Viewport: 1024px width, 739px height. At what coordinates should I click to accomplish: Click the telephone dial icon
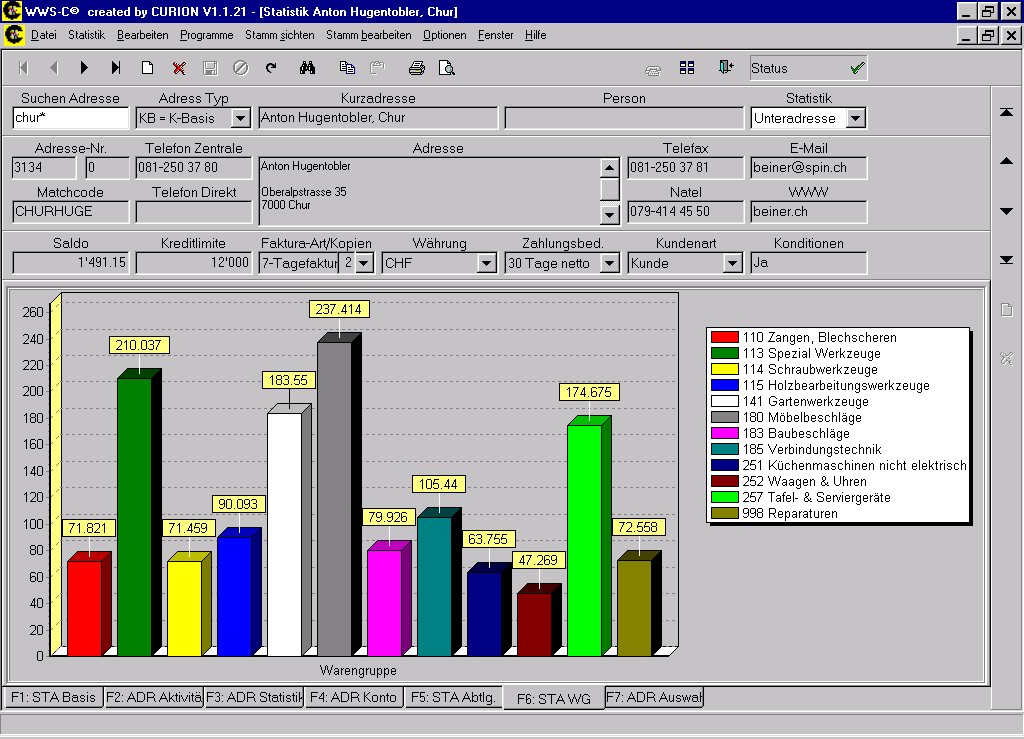click(653, 69)
